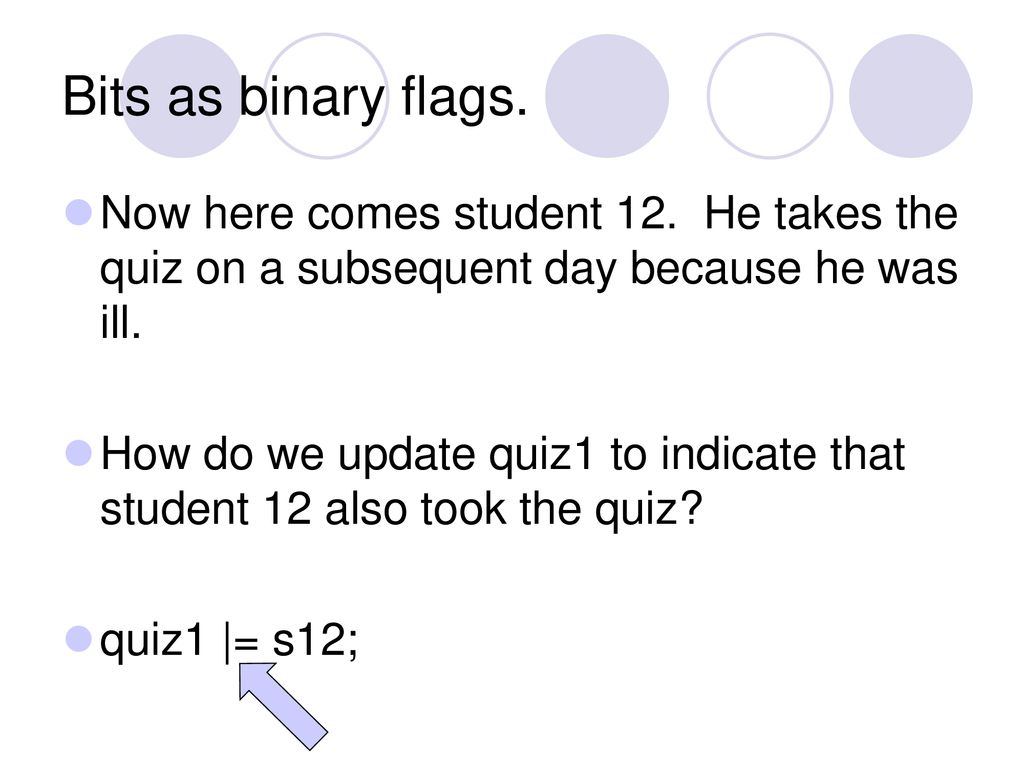Click the word 'quiz1' in code line

point(152,642)
